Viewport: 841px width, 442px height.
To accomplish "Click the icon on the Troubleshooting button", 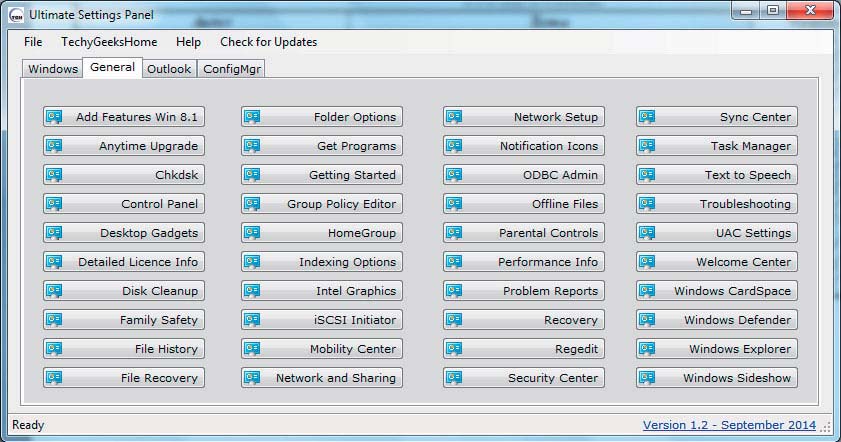I will click(x=647, y=203).
